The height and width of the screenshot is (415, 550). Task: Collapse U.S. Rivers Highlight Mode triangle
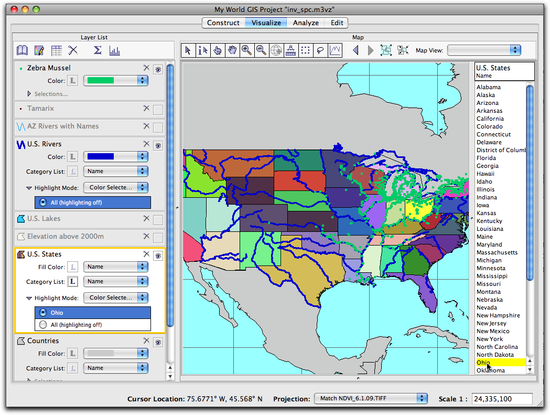[x=29, y=188]
